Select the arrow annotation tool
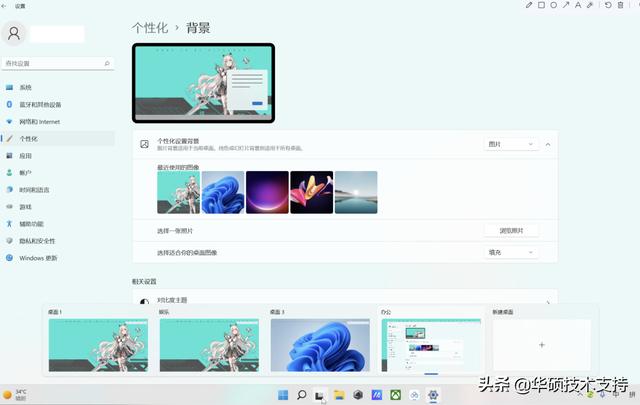This screenshot has width=640, height=405. 566,5
